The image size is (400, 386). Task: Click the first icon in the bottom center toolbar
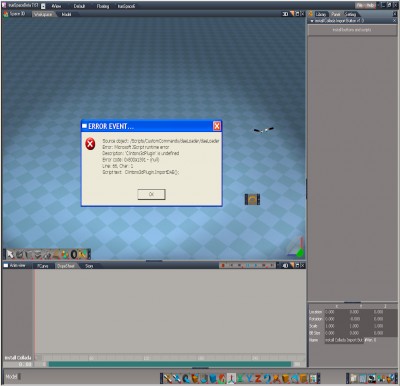coord(168,378)
